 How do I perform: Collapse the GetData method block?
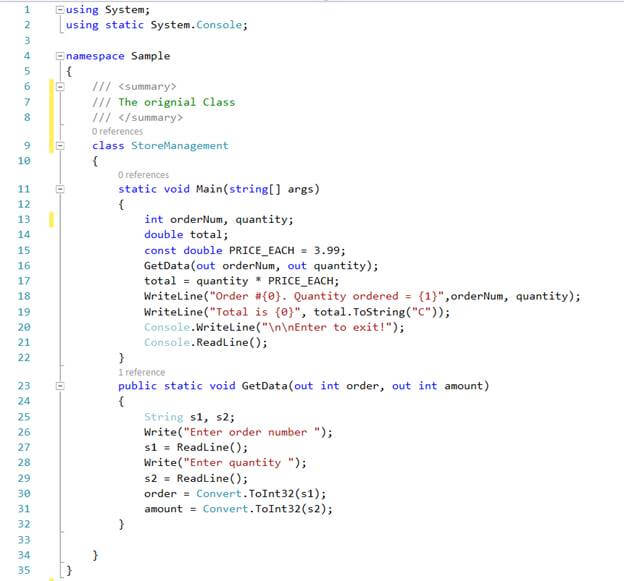pos(60,386)
